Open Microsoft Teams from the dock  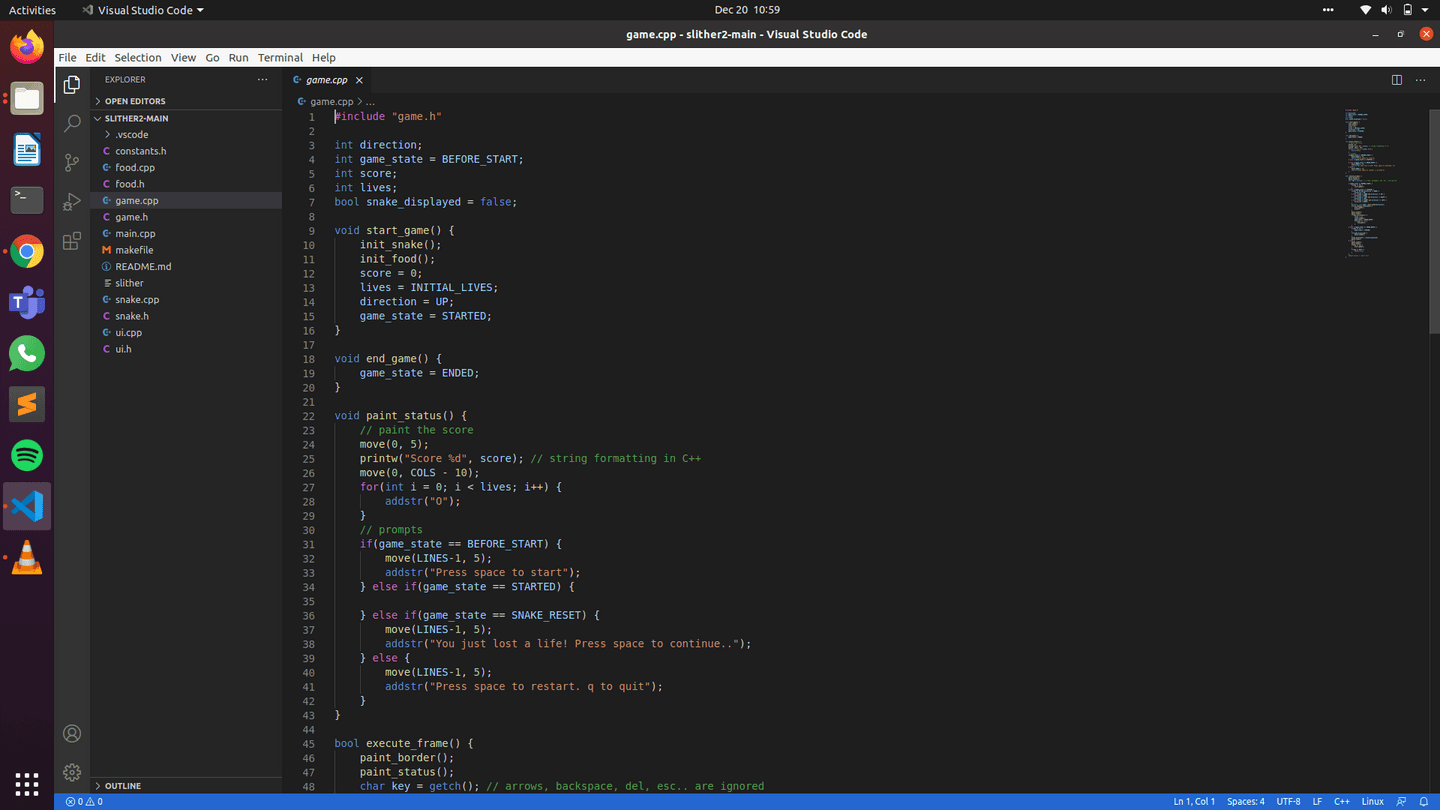pos(27,302)
